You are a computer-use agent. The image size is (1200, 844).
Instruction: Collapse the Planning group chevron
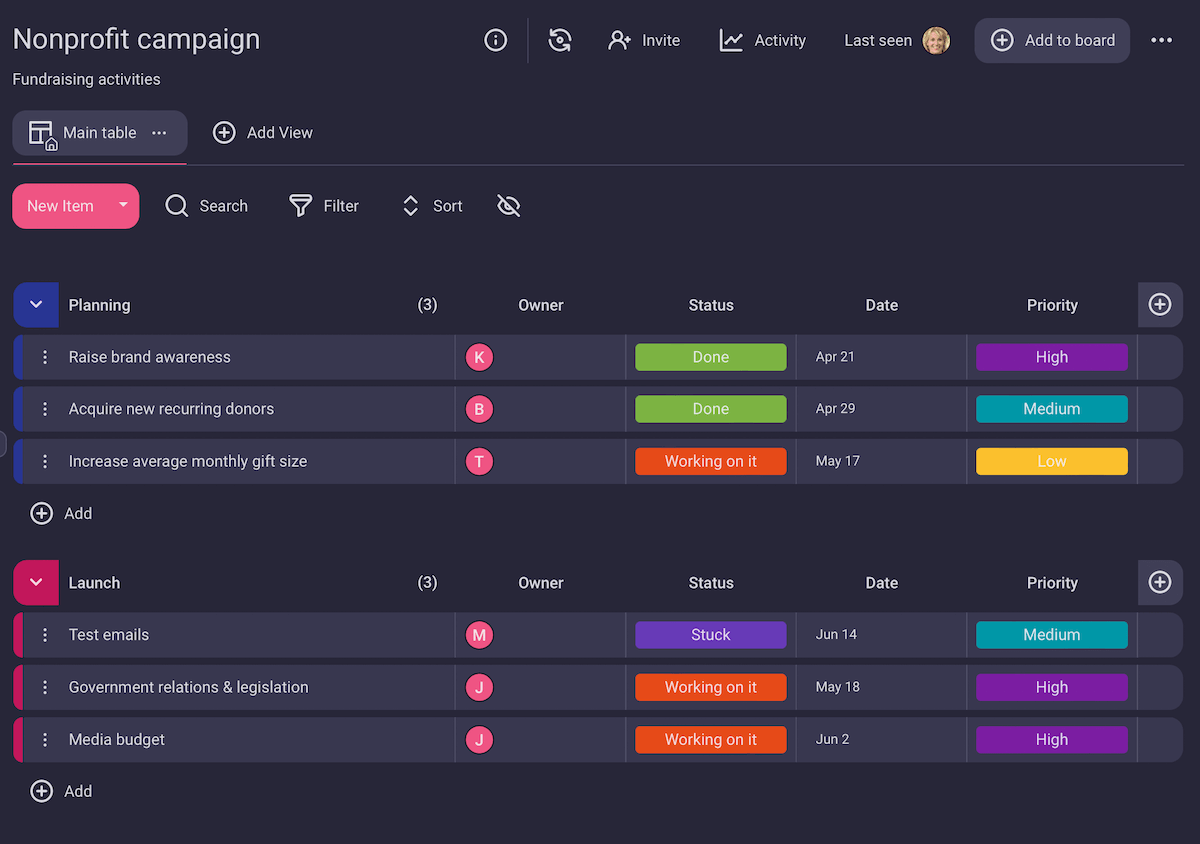(36, 305)
